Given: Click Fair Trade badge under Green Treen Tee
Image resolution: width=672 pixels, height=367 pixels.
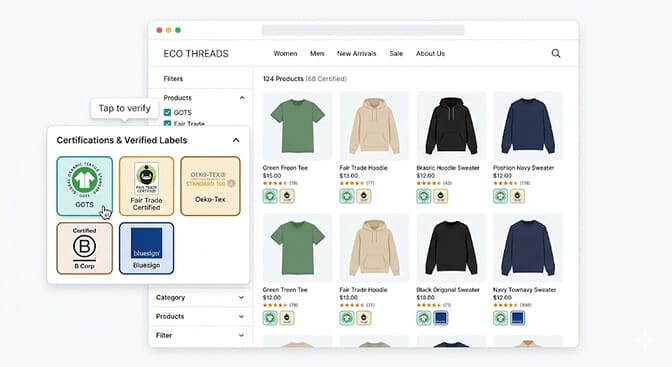Looking at the screenshot, I should pyautogui.click(x=287, y=318).
